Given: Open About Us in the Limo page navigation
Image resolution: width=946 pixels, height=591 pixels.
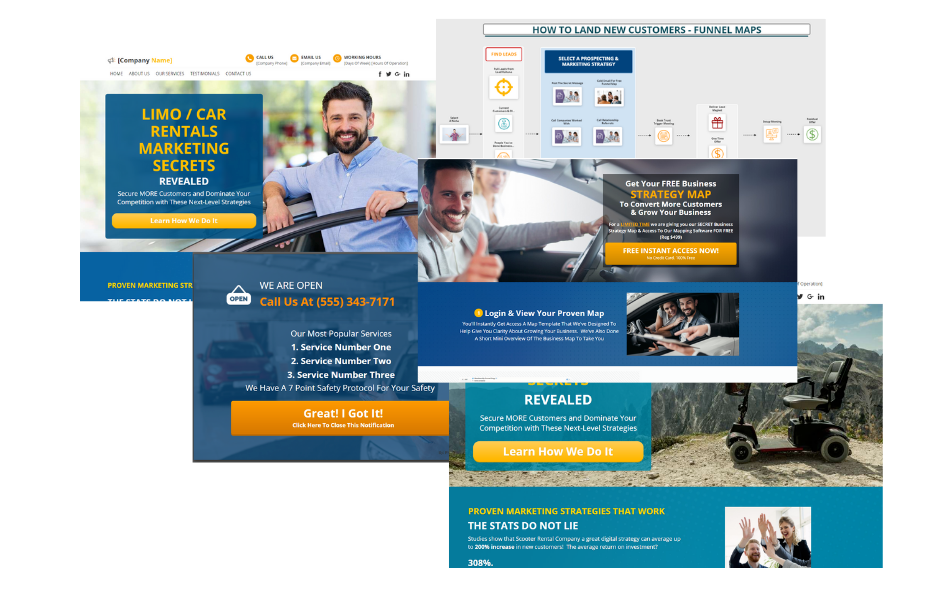Looking at the screenshot, I should (x=139, y=74).
